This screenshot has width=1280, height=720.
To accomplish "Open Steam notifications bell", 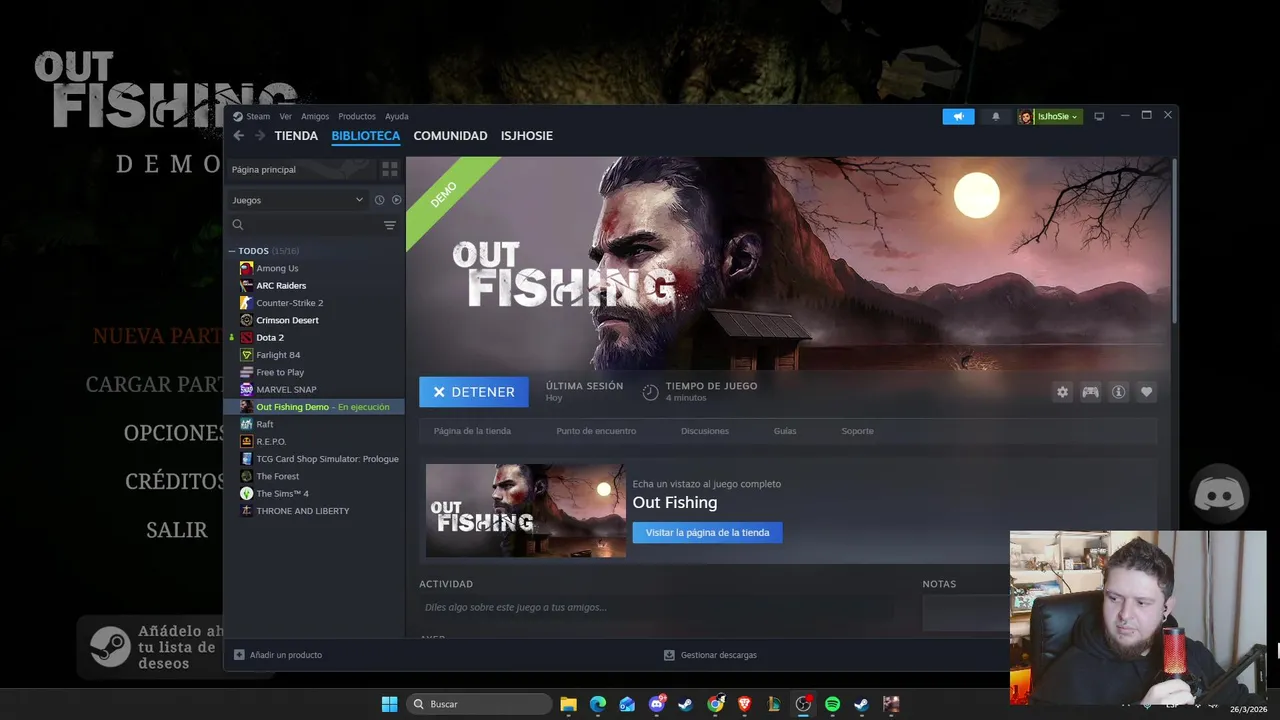I will click(995, 116).
